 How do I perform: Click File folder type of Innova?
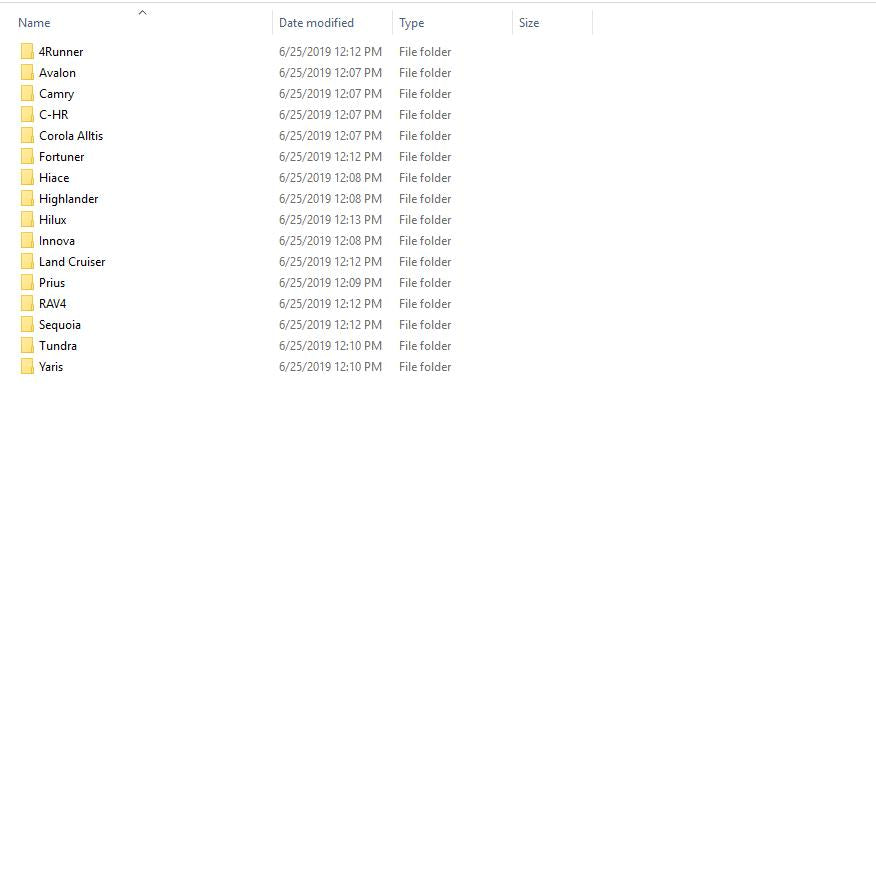pos(425,241)
